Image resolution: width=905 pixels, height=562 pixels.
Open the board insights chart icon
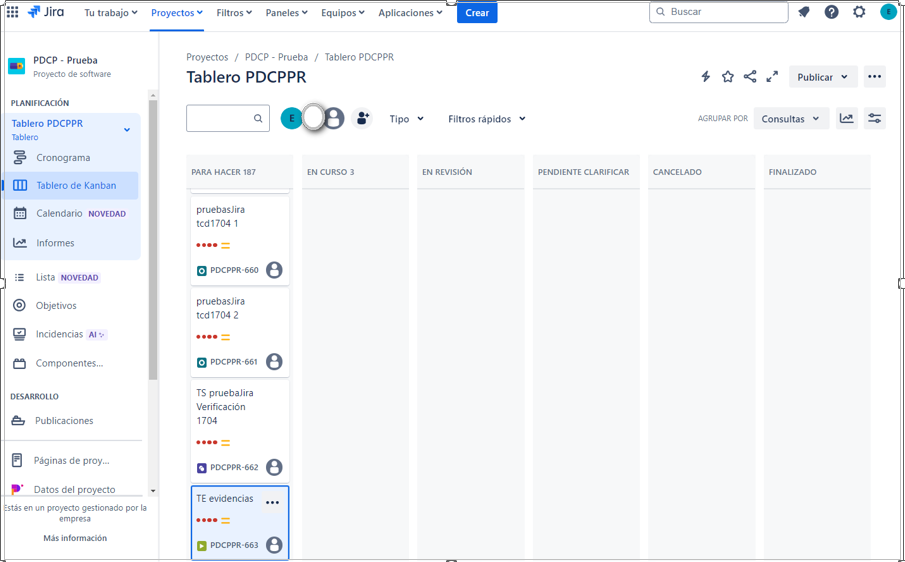[x=847, y=118]
